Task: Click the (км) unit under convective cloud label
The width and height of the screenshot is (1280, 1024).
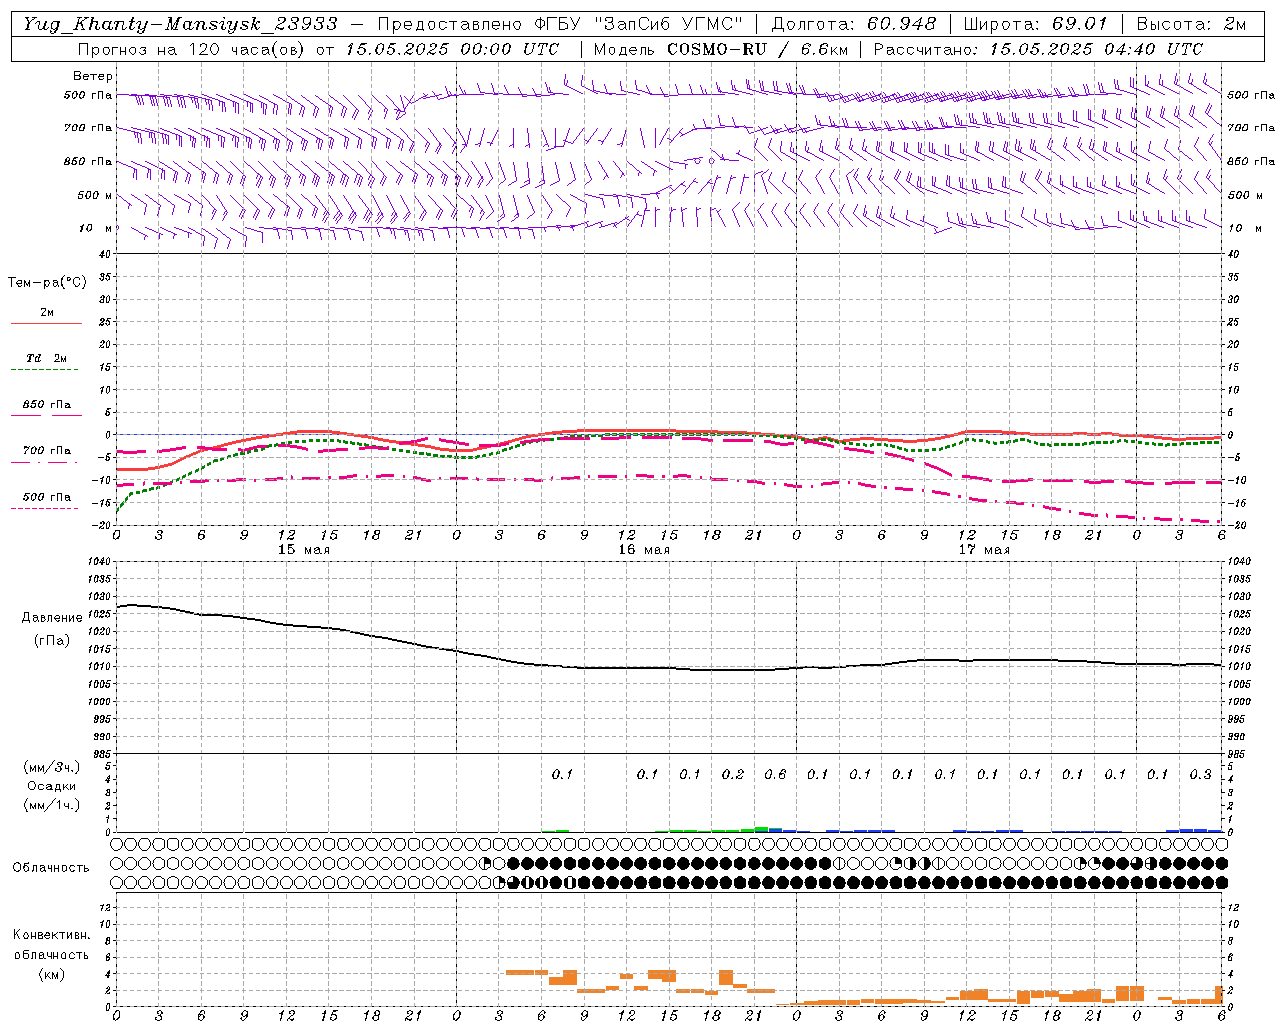Action: pyautogui.click(x=51, y=974)
